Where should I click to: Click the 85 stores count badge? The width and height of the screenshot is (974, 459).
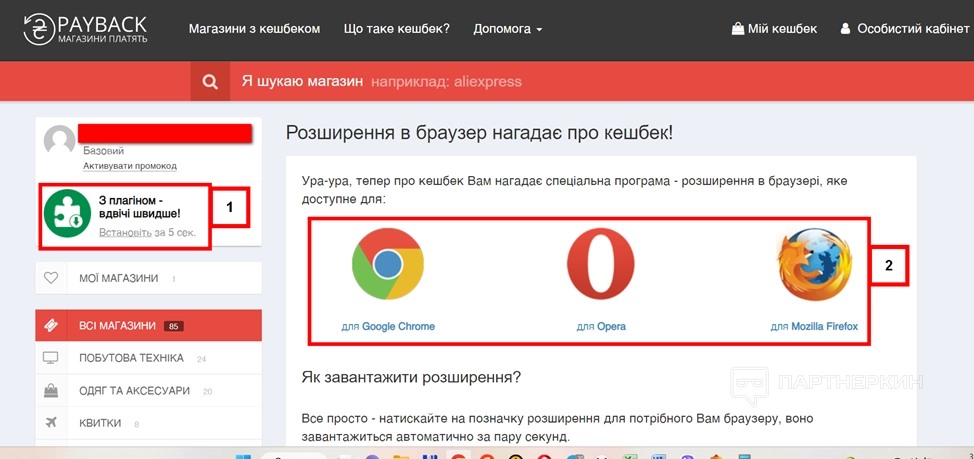174,326
